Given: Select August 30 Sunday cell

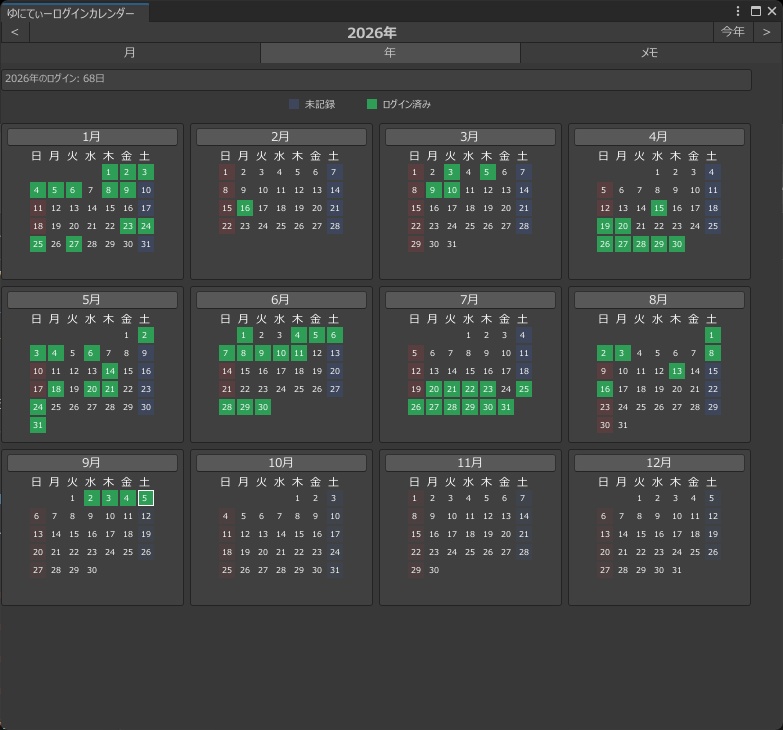Looking at the screenshot, I should (x=605, y=425).
